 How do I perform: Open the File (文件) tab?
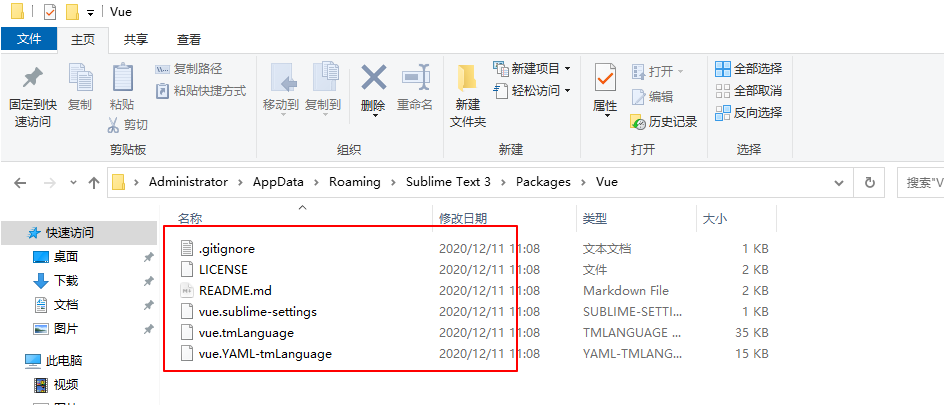tap(29, 39)
